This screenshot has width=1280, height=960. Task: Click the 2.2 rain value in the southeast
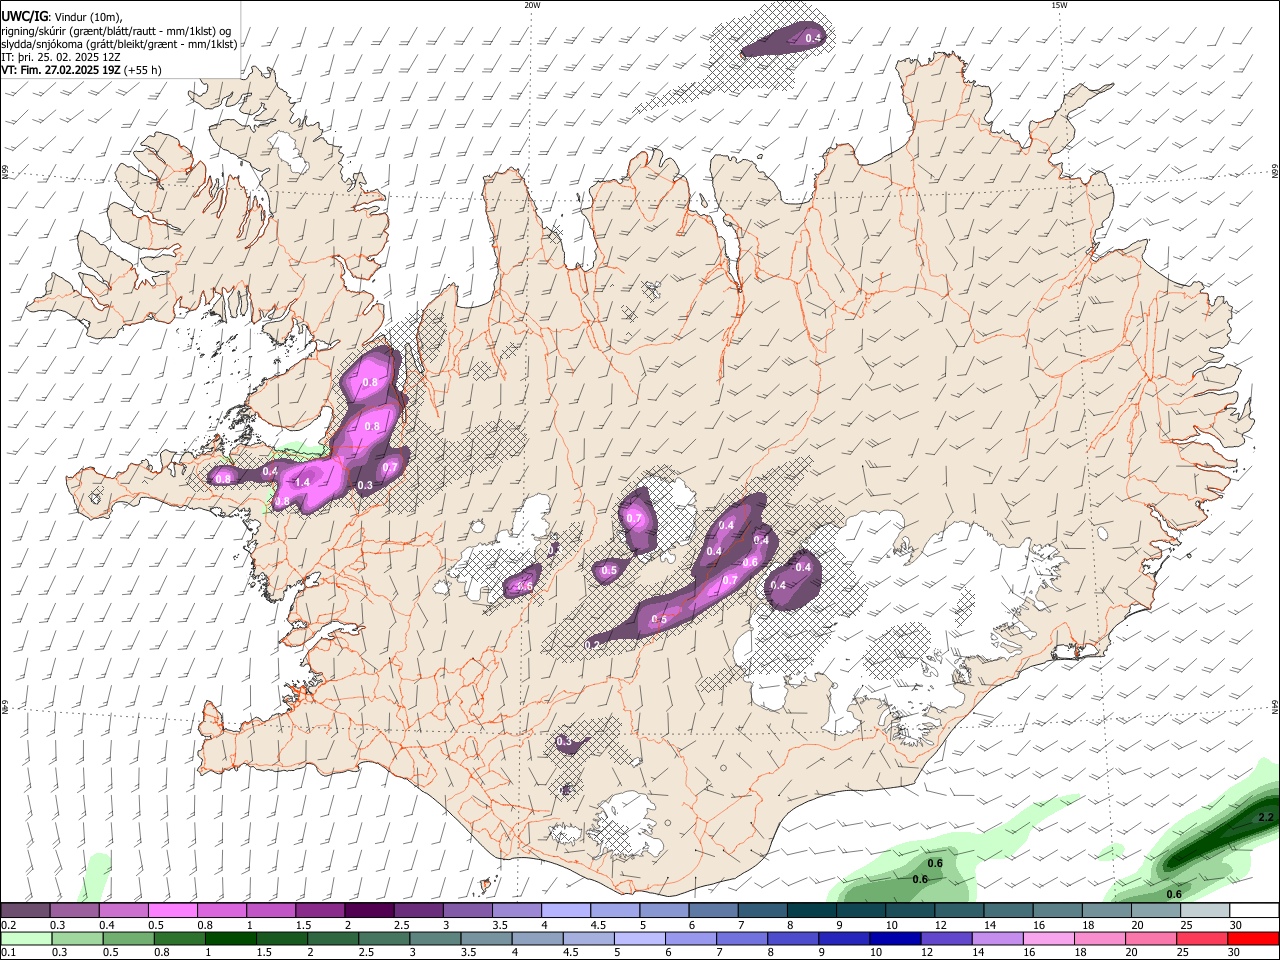(x=1265, y=818)
